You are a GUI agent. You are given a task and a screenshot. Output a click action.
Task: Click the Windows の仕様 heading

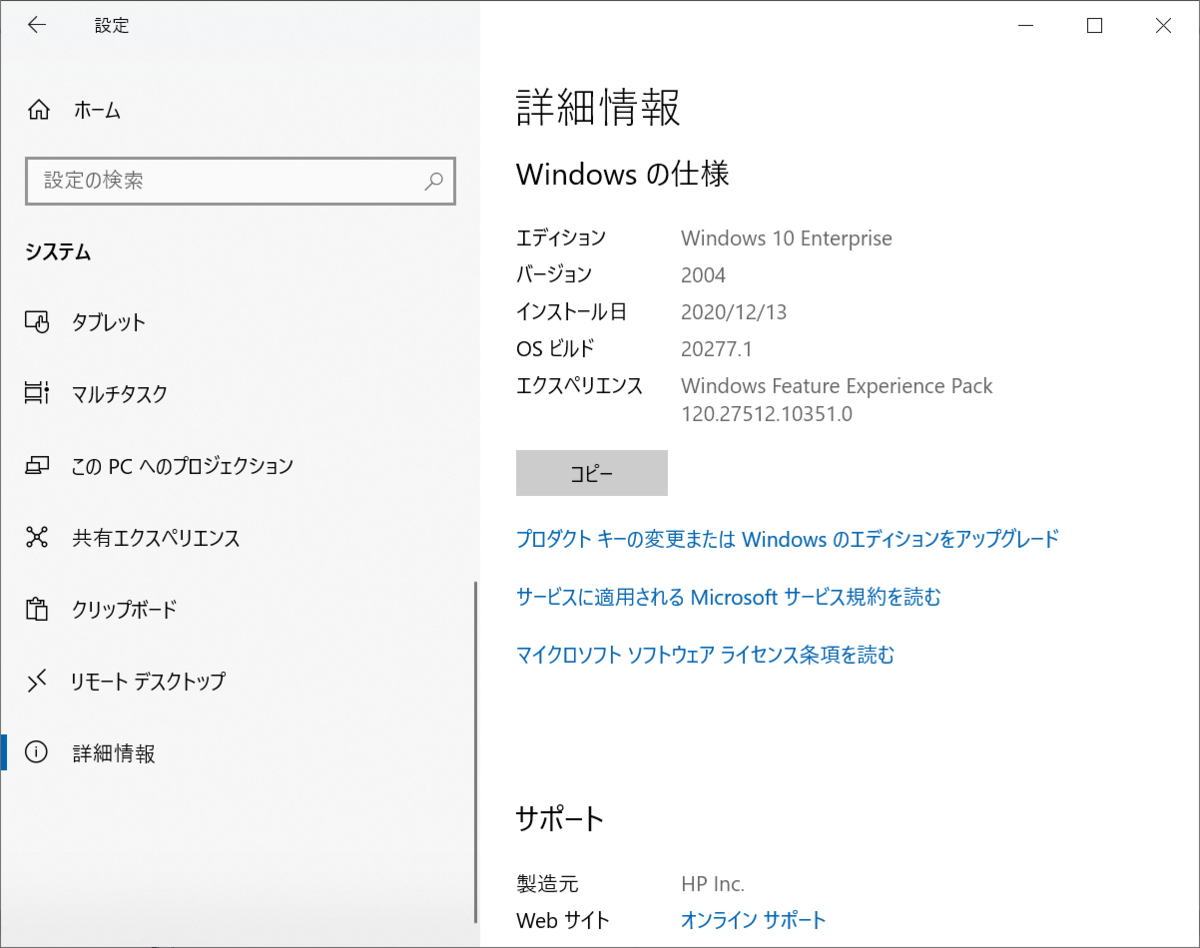622,174
